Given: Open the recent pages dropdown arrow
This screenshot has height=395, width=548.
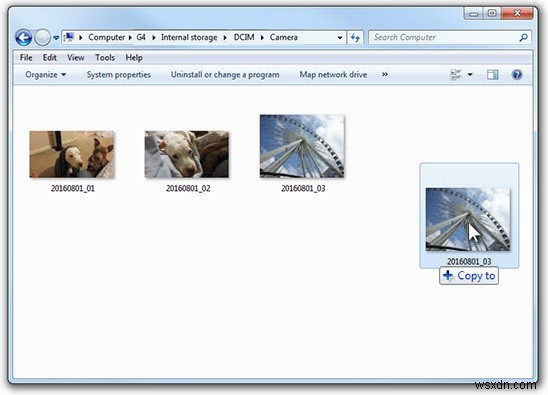Looking at the screenshot, I should pyautogui.click(x=56, y=38).
